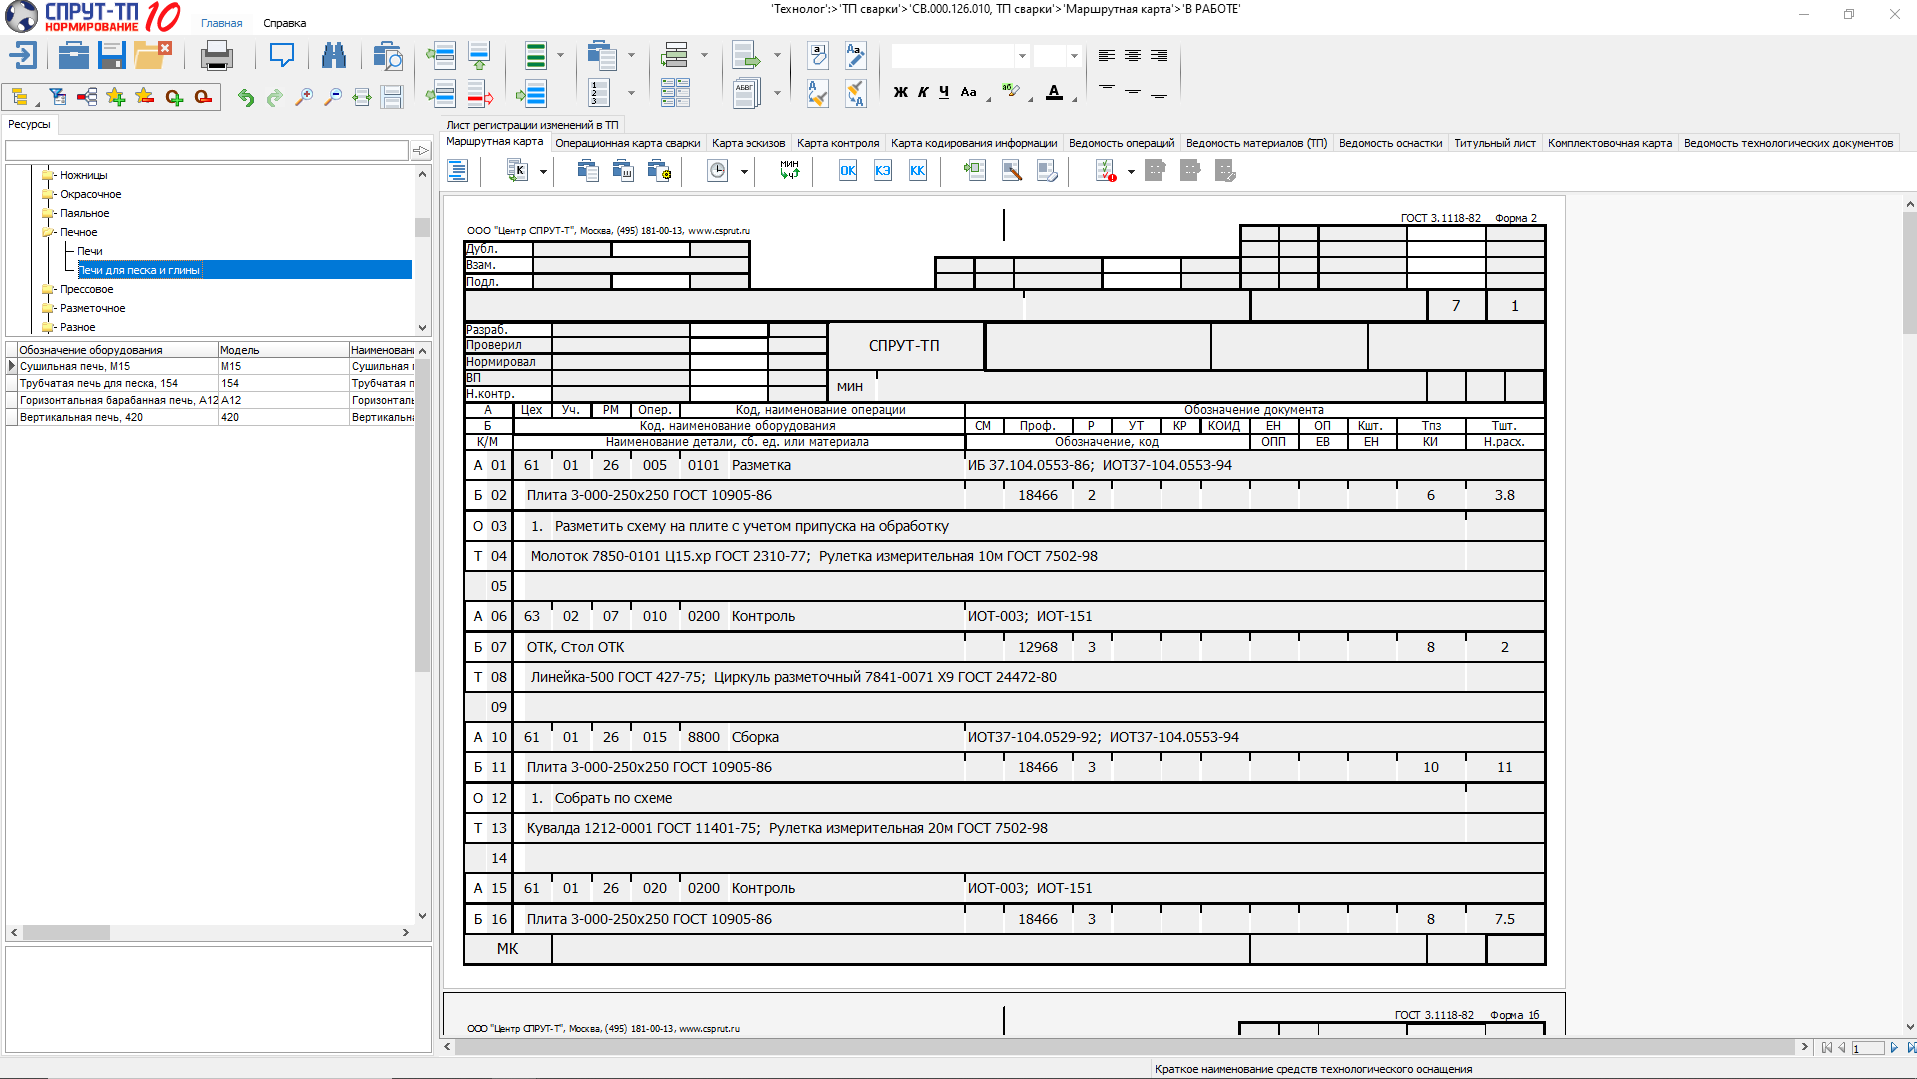Open the Справка menu

pos(284,23)
